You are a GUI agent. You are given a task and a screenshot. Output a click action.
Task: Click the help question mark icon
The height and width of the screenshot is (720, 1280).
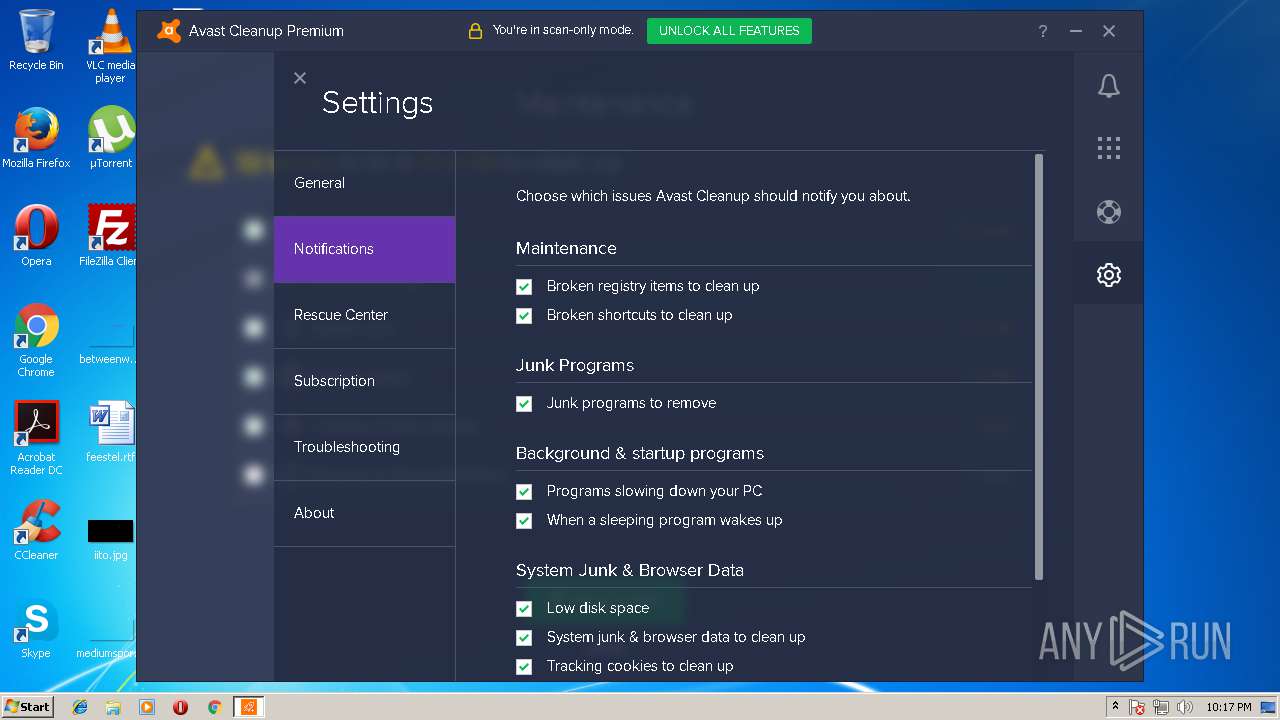tap(1042, 31)
